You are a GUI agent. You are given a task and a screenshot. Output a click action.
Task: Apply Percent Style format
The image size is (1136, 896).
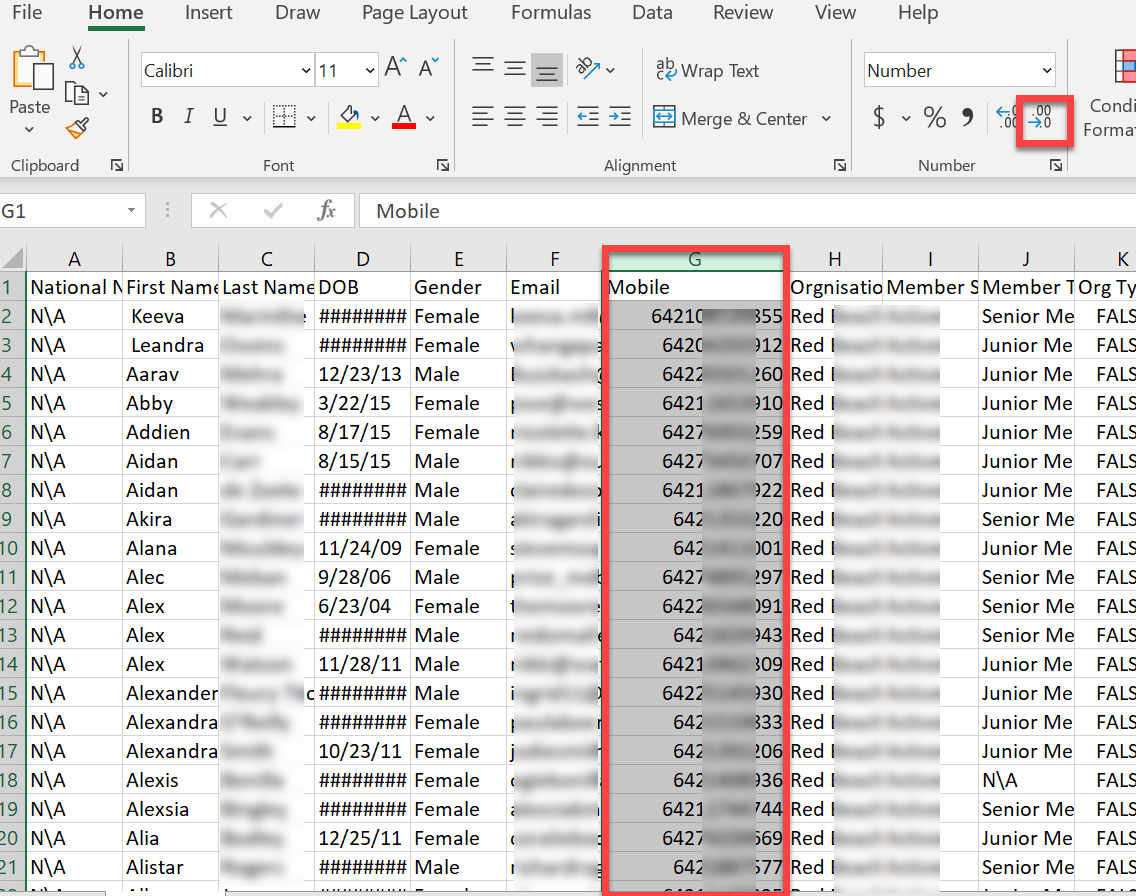pos(934,118)
